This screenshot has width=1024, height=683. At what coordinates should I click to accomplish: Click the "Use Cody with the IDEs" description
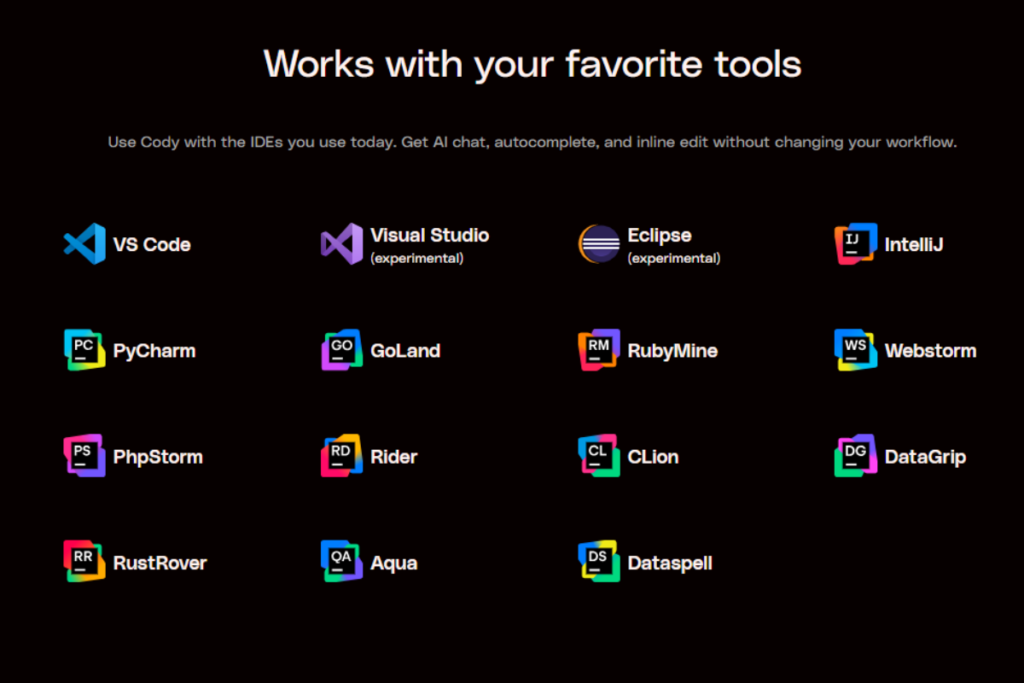[532, 142]
